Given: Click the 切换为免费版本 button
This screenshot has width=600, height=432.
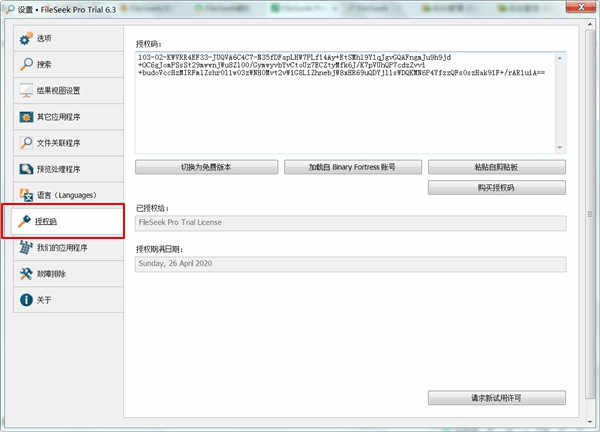Looking at the screenshot, I should 207,167.
